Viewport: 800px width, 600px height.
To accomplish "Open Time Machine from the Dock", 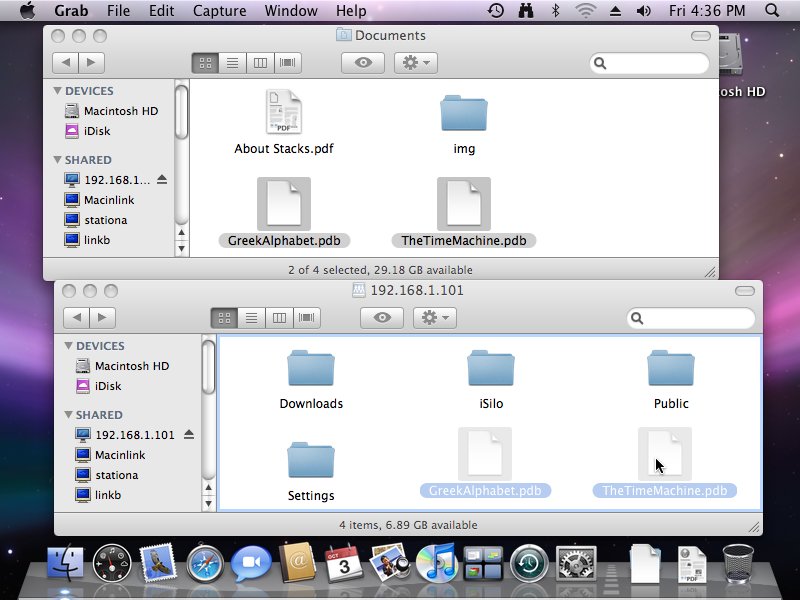I will [x=529, y=563].
